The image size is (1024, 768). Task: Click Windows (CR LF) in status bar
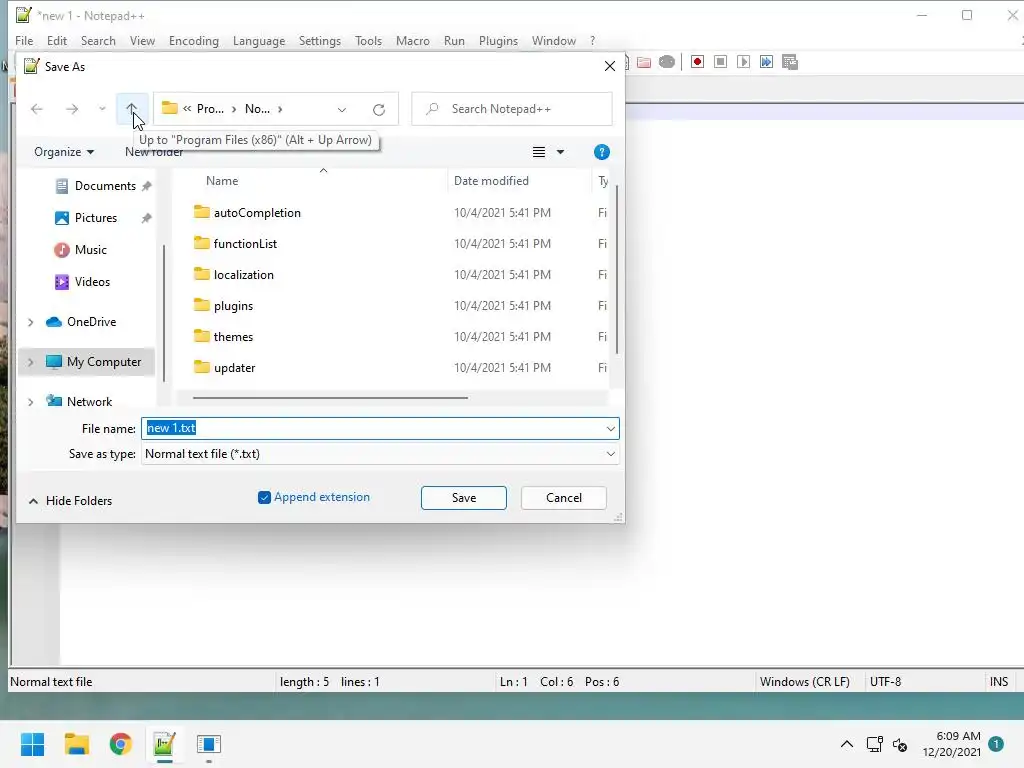pos(805,682)
